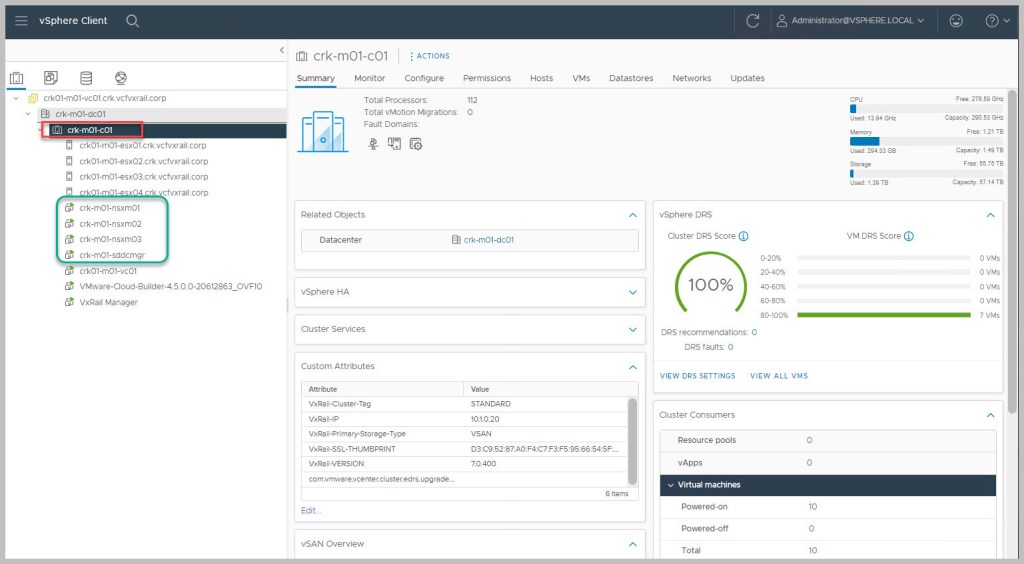Image resolution: width=1024 pixels, height=564 pixels.
Task: Select the VxRail Manager VM in tree
Action: (108, 302)
